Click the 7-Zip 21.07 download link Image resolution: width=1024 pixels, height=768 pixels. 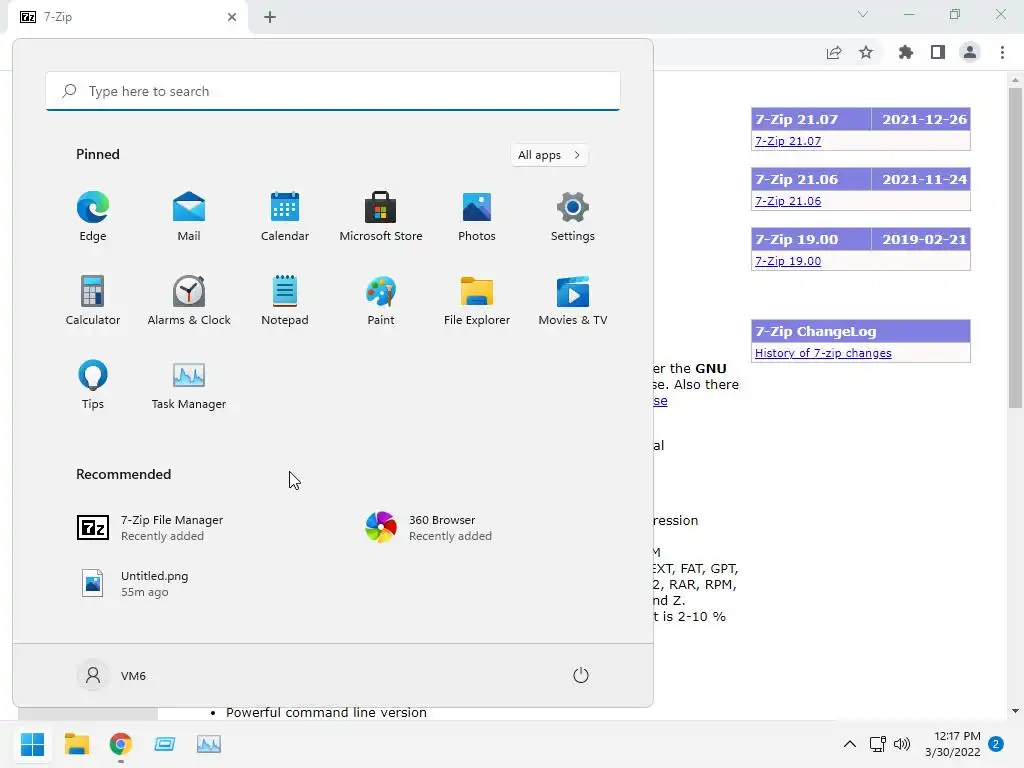pyautogui.click(x=788, y=141)
